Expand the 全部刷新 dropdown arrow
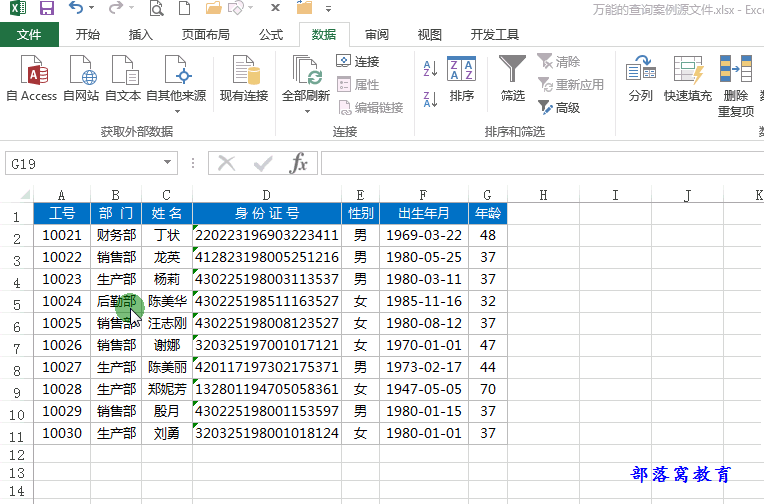The image size is (764, 504). (306, 111)
